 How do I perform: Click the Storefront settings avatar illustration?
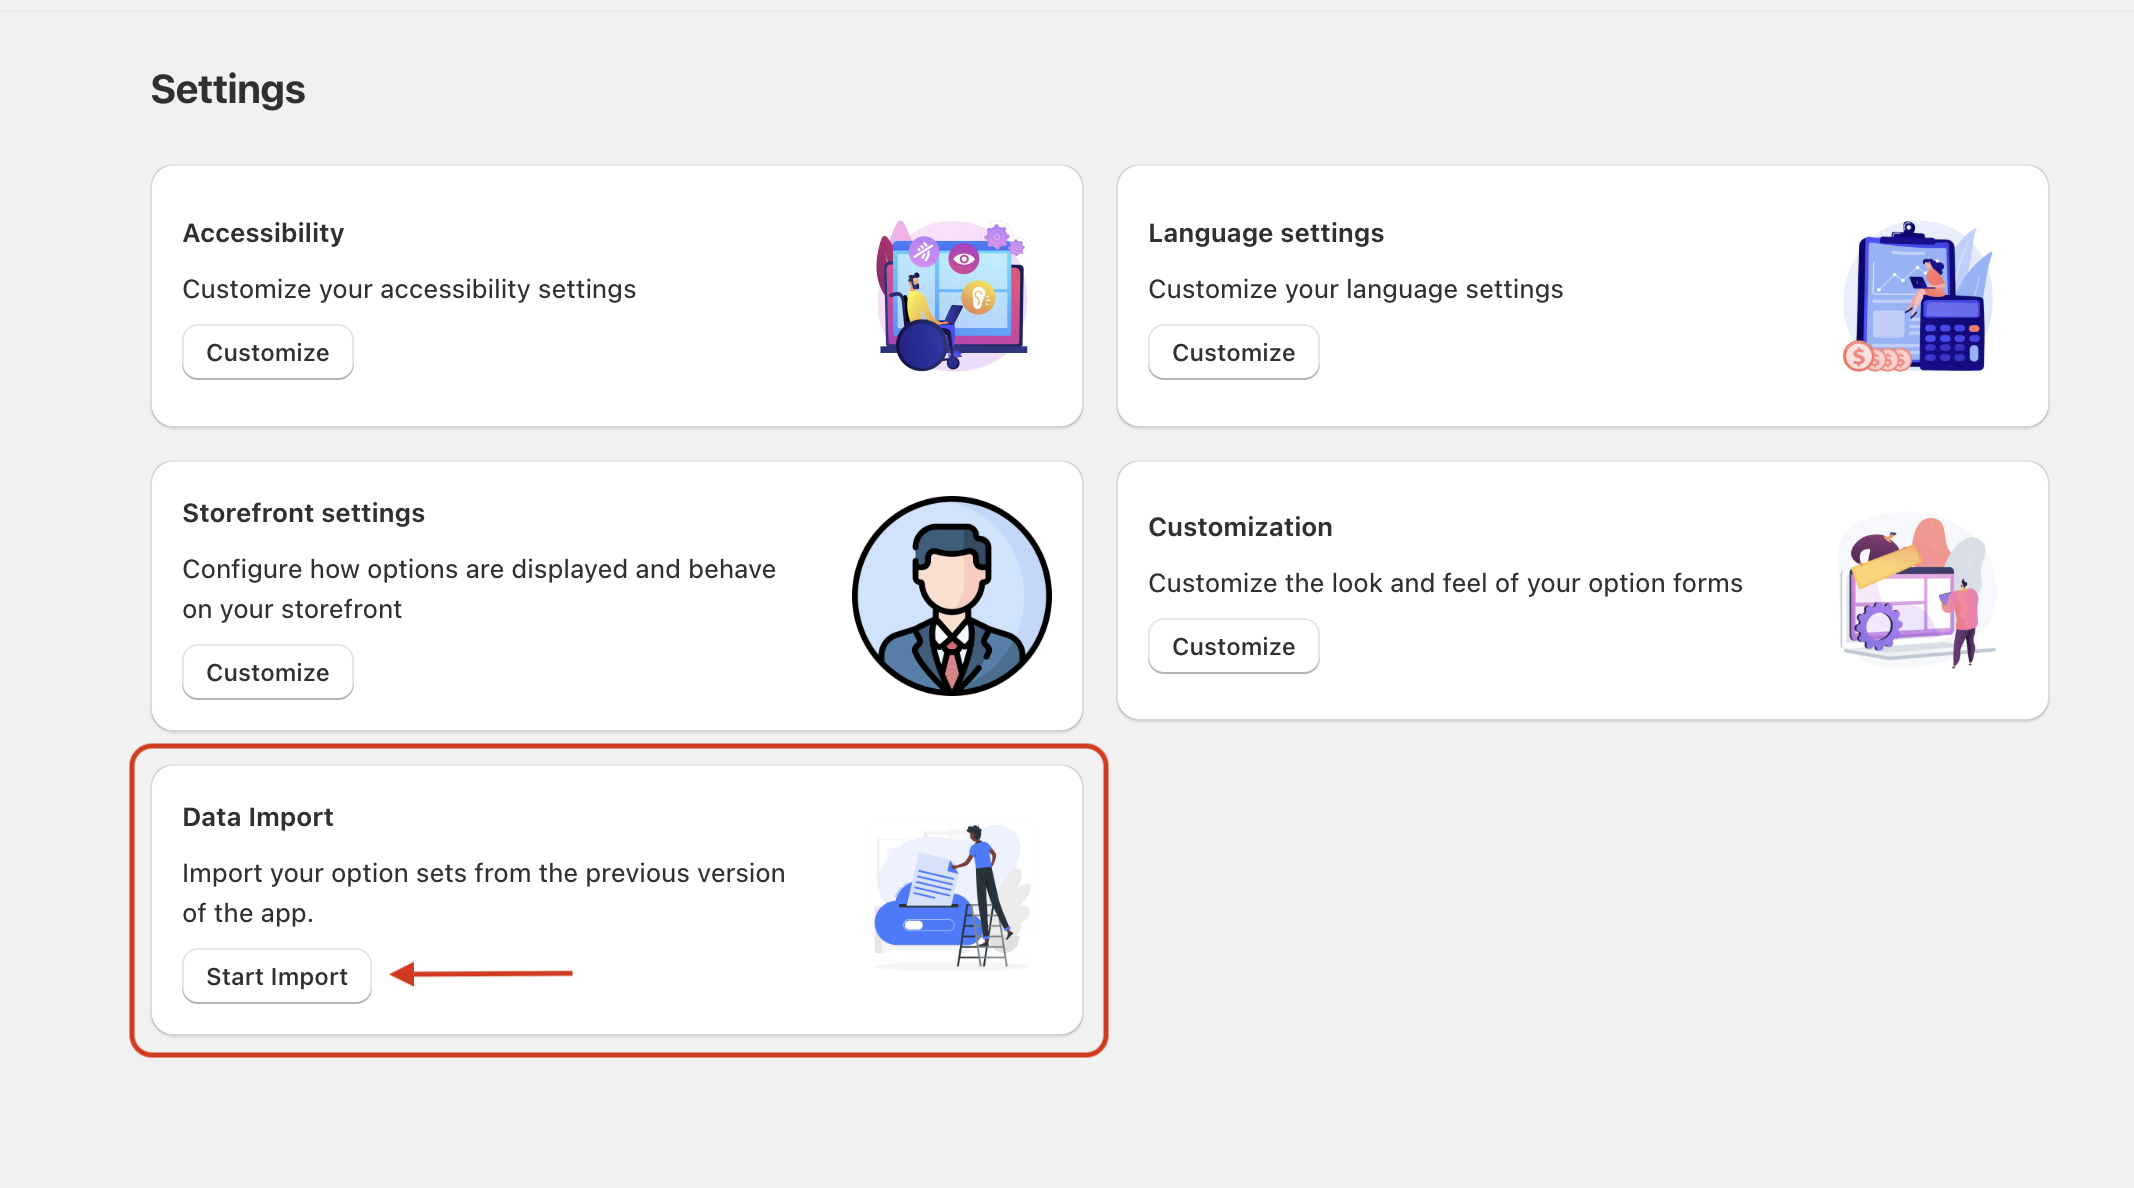coord(951,595)
